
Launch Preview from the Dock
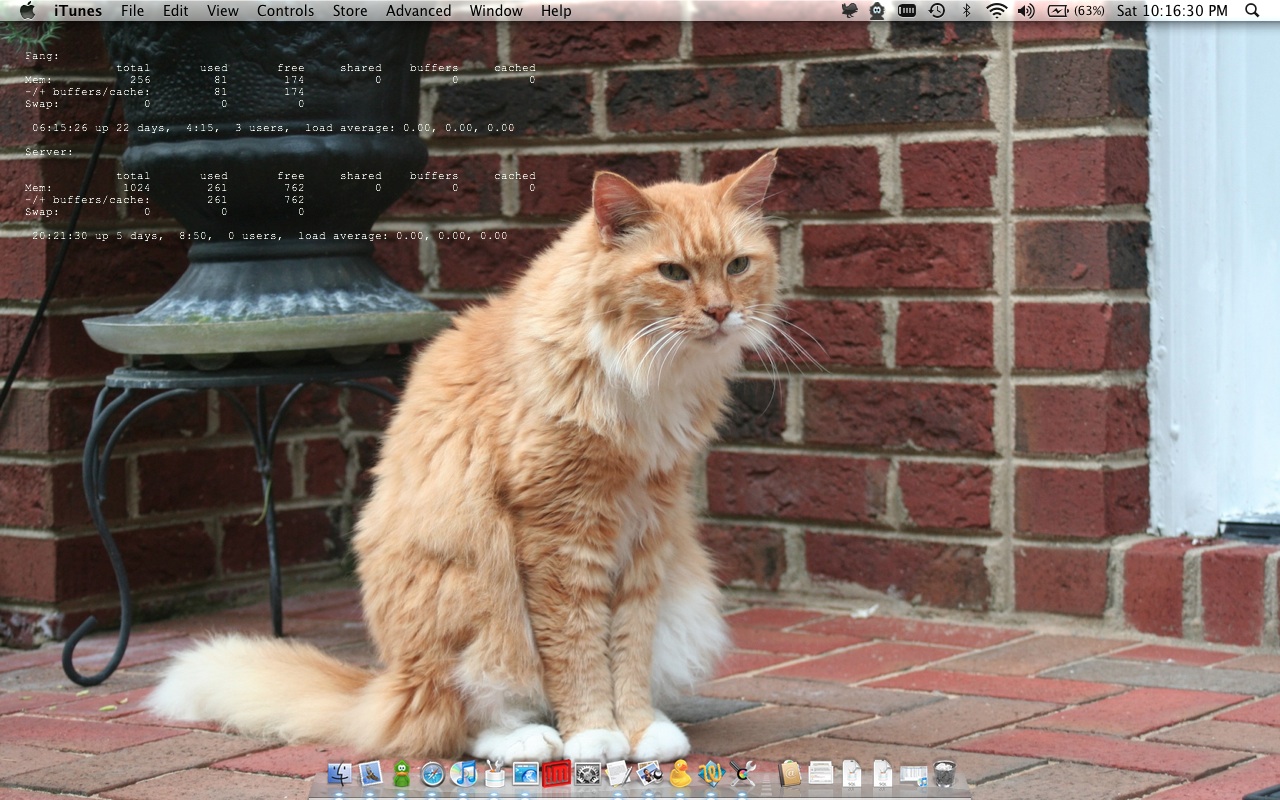coord(649,772)
